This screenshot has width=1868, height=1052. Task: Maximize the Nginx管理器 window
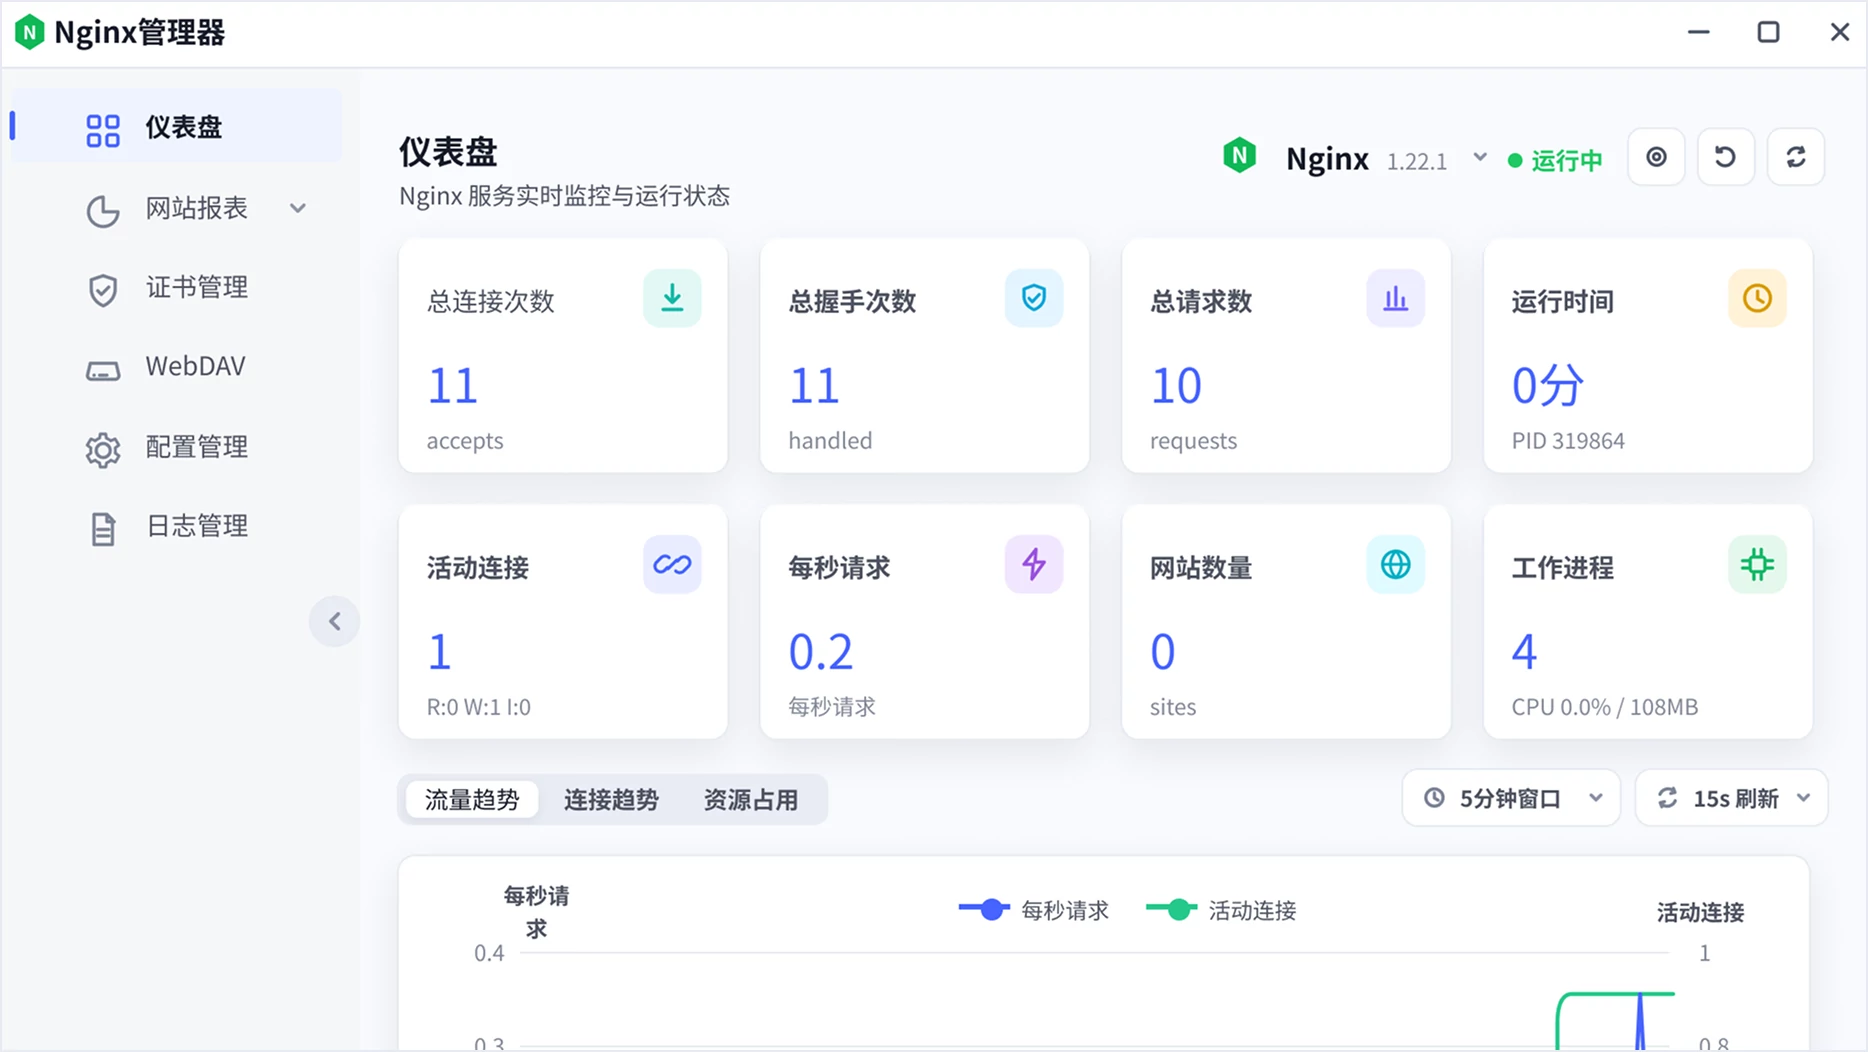click(x=1768, y=32)
